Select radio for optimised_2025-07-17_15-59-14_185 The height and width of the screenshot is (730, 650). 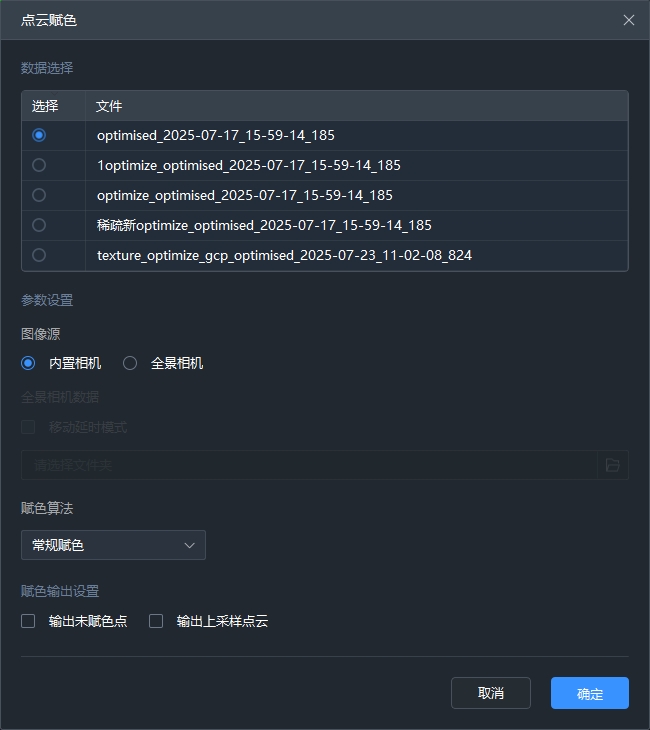coord(39,135)
